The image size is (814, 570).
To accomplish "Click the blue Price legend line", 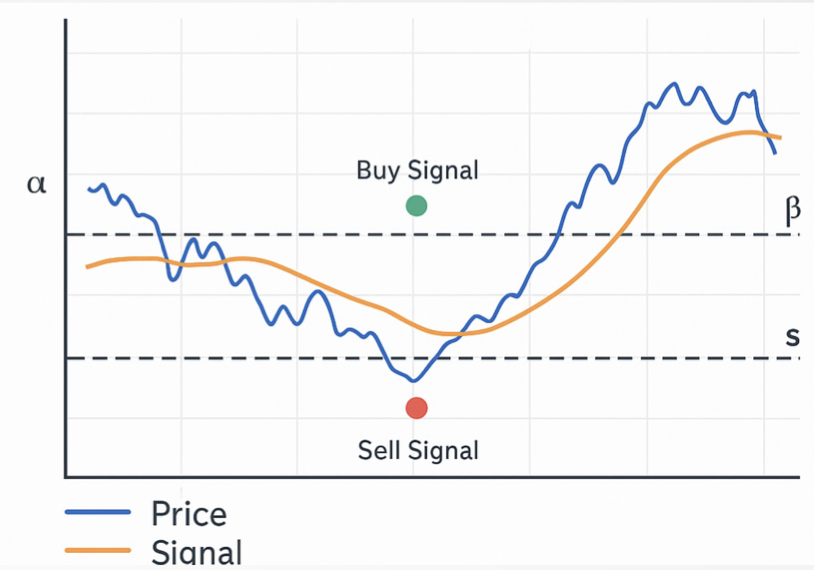I will [x=98, y=512].
